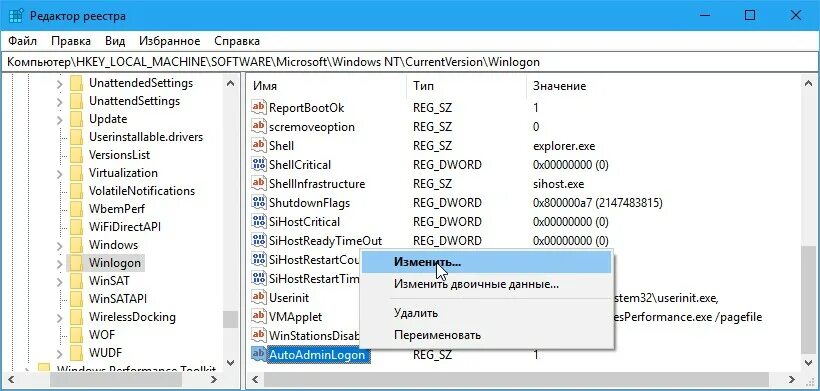This screenshot has width=820, height=391.
Task: Click the WbemPerf folder icon
Action: (x=76, y=209)
